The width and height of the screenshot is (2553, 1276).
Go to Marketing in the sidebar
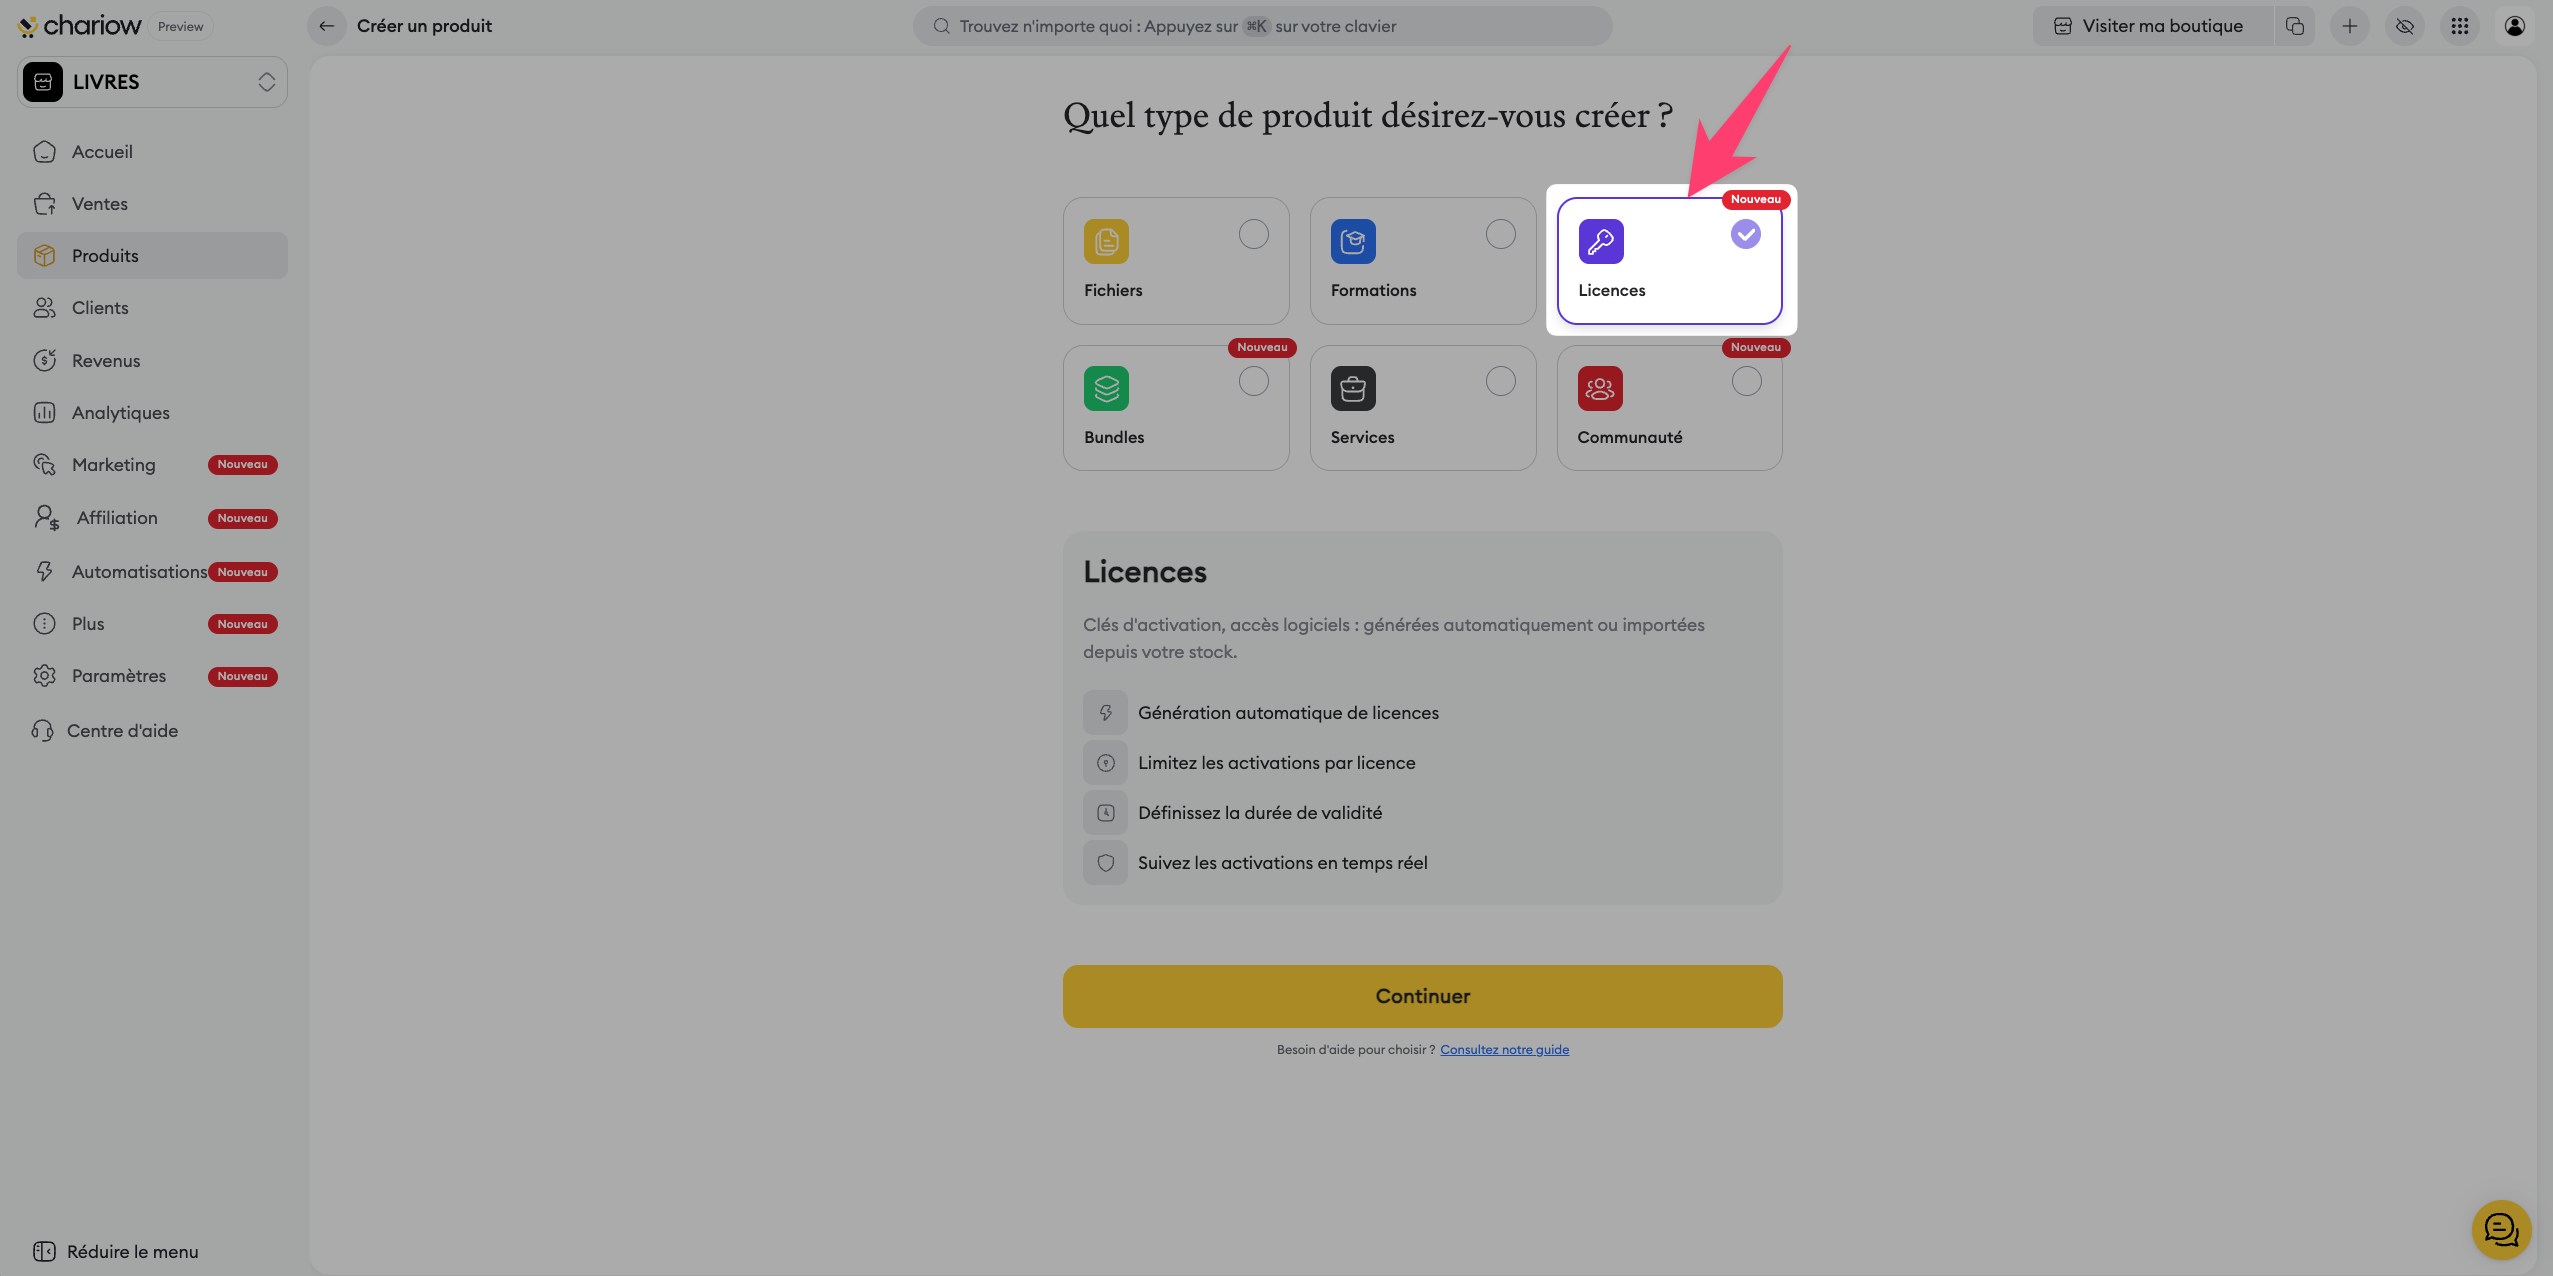113,465
